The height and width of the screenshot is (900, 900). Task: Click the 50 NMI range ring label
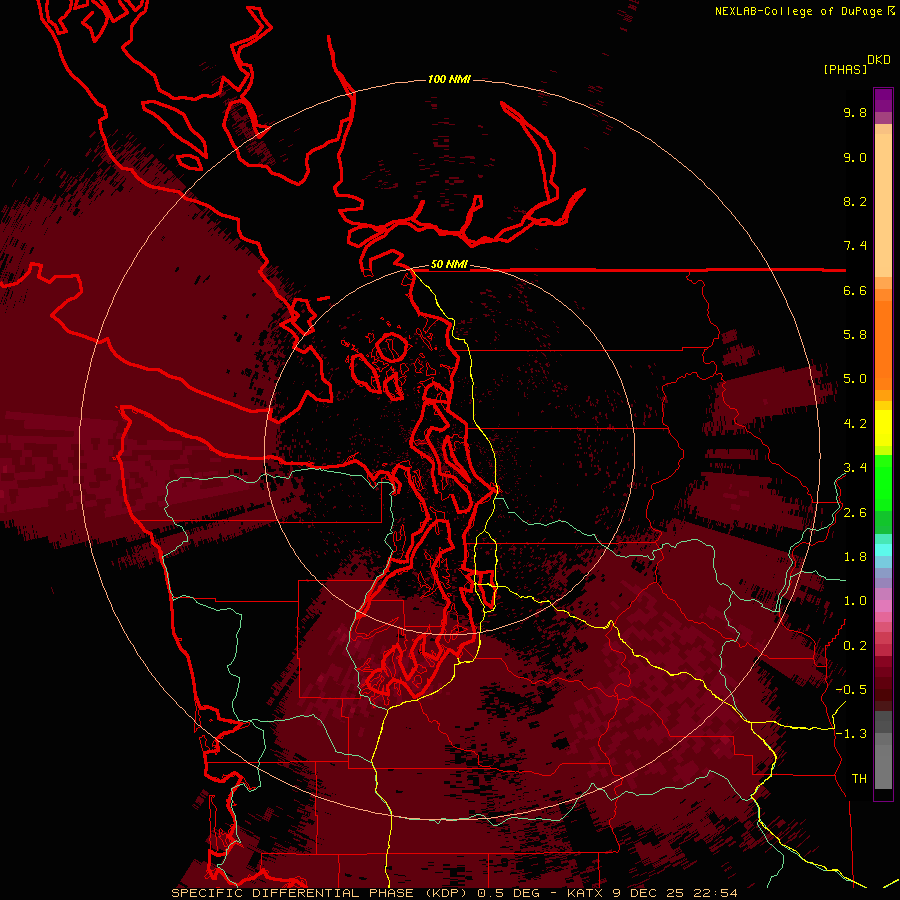click(x=449, y=265)
